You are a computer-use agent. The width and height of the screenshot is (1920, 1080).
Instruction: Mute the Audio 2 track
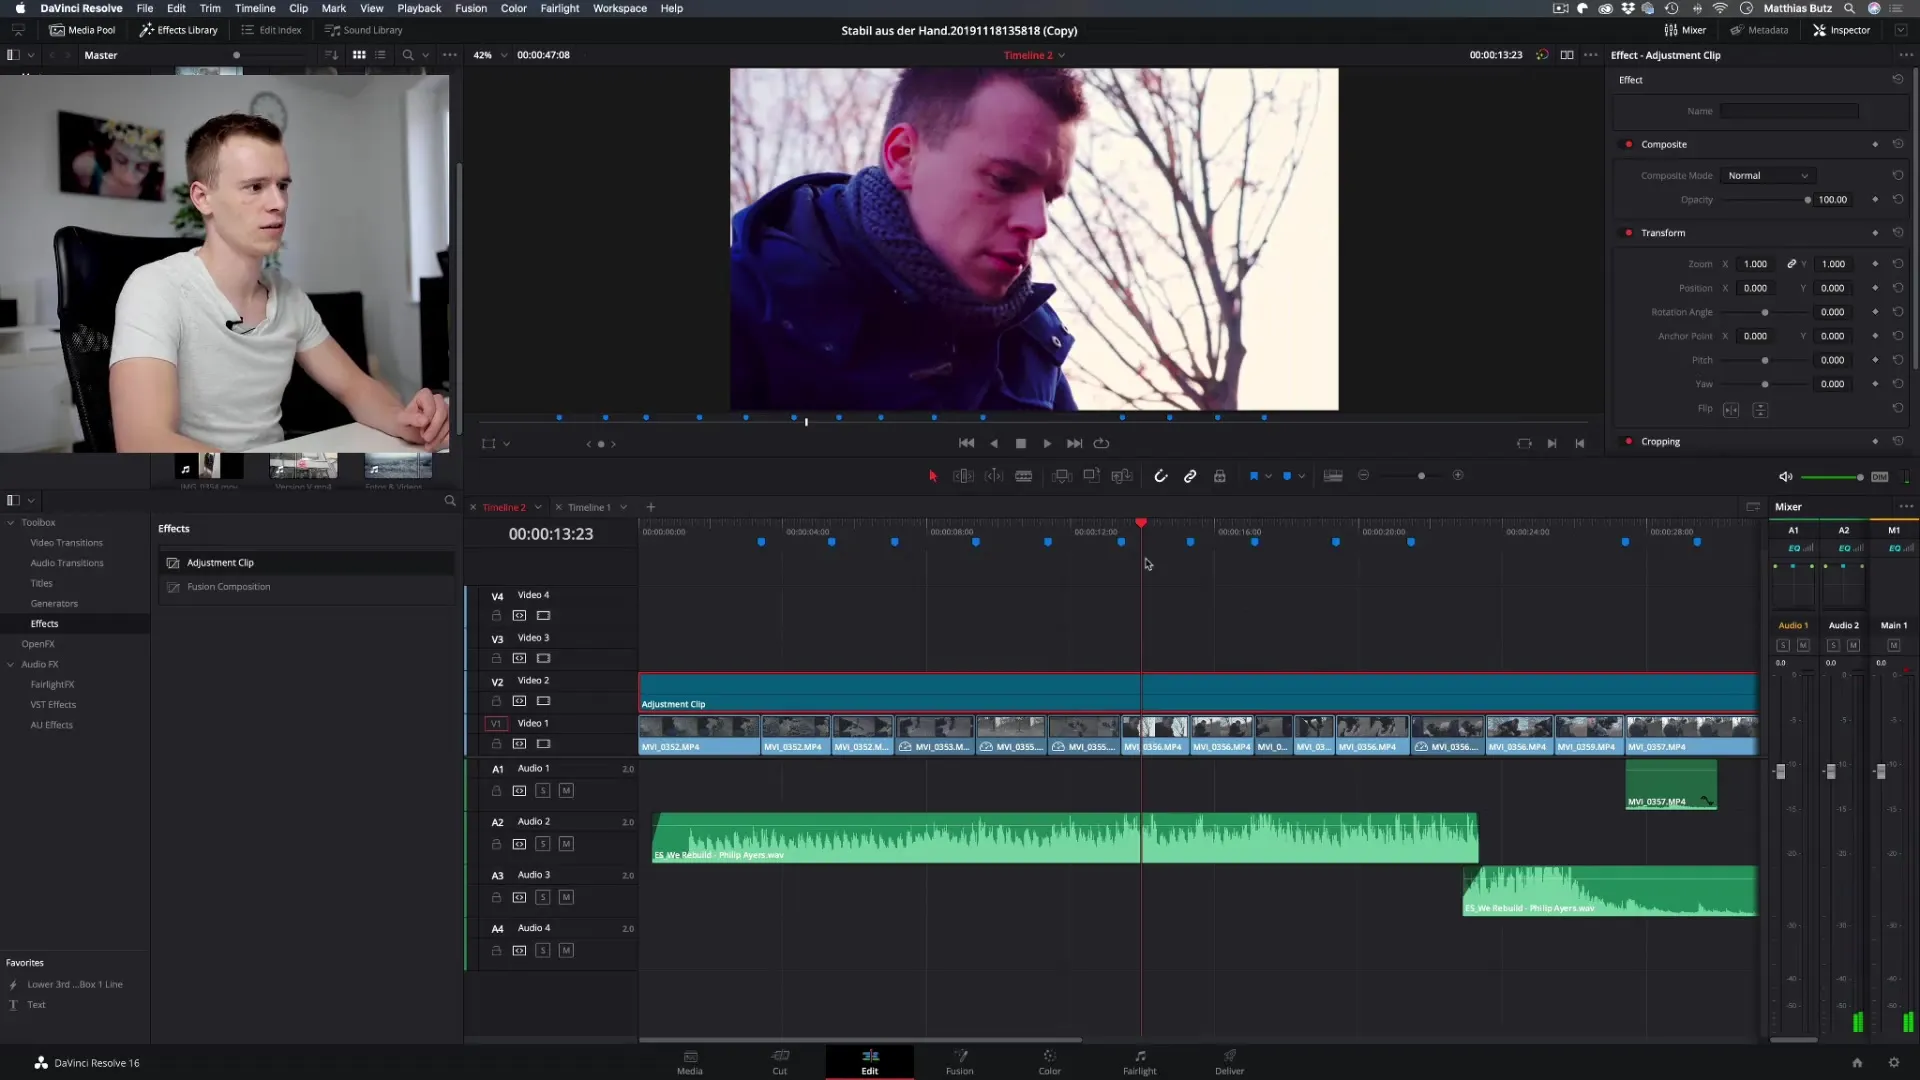point(566,845)
